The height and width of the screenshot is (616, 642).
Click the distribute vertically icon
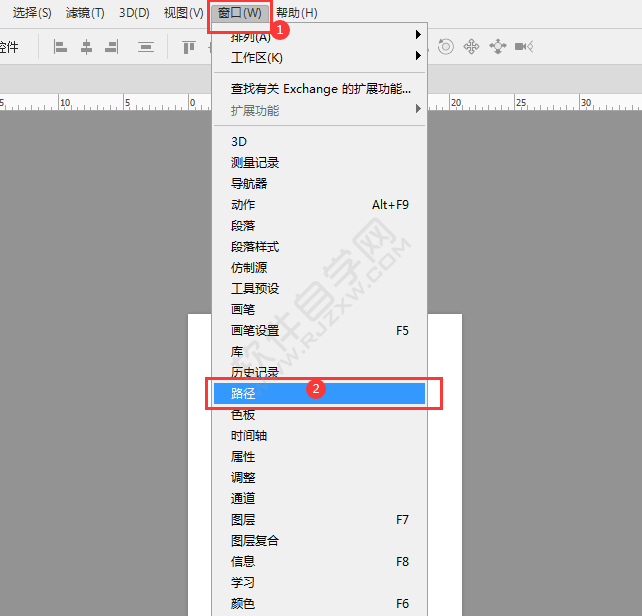click(146, 47)
